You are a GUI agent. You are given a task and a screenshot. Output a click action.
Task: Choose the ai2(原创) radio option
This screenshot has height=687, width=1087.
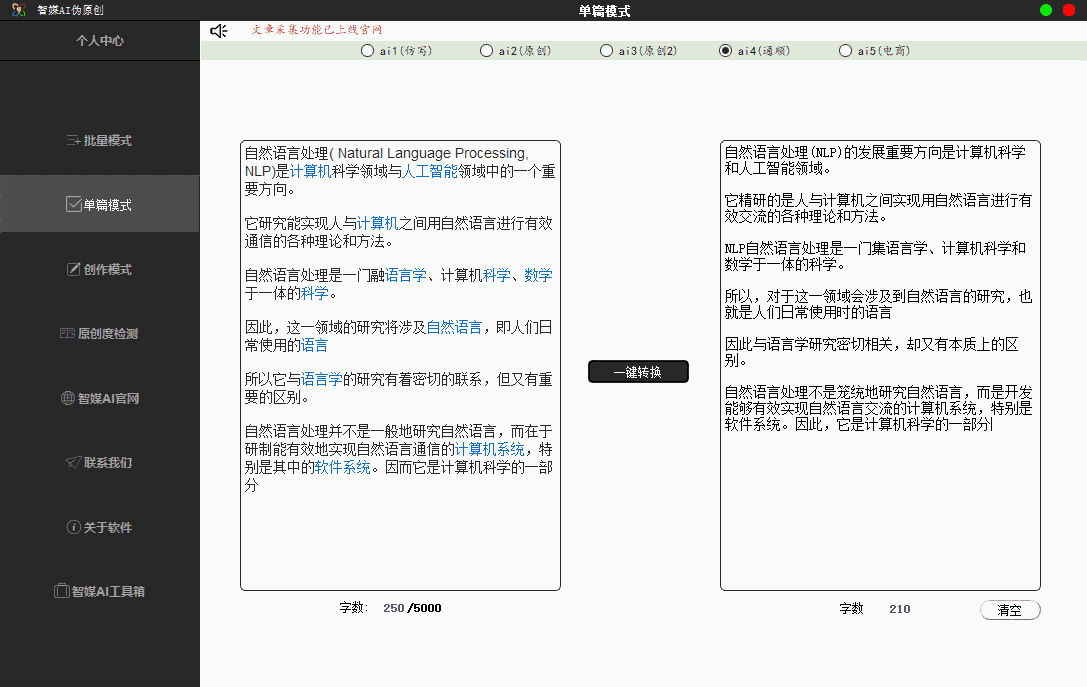coord(487,51)
